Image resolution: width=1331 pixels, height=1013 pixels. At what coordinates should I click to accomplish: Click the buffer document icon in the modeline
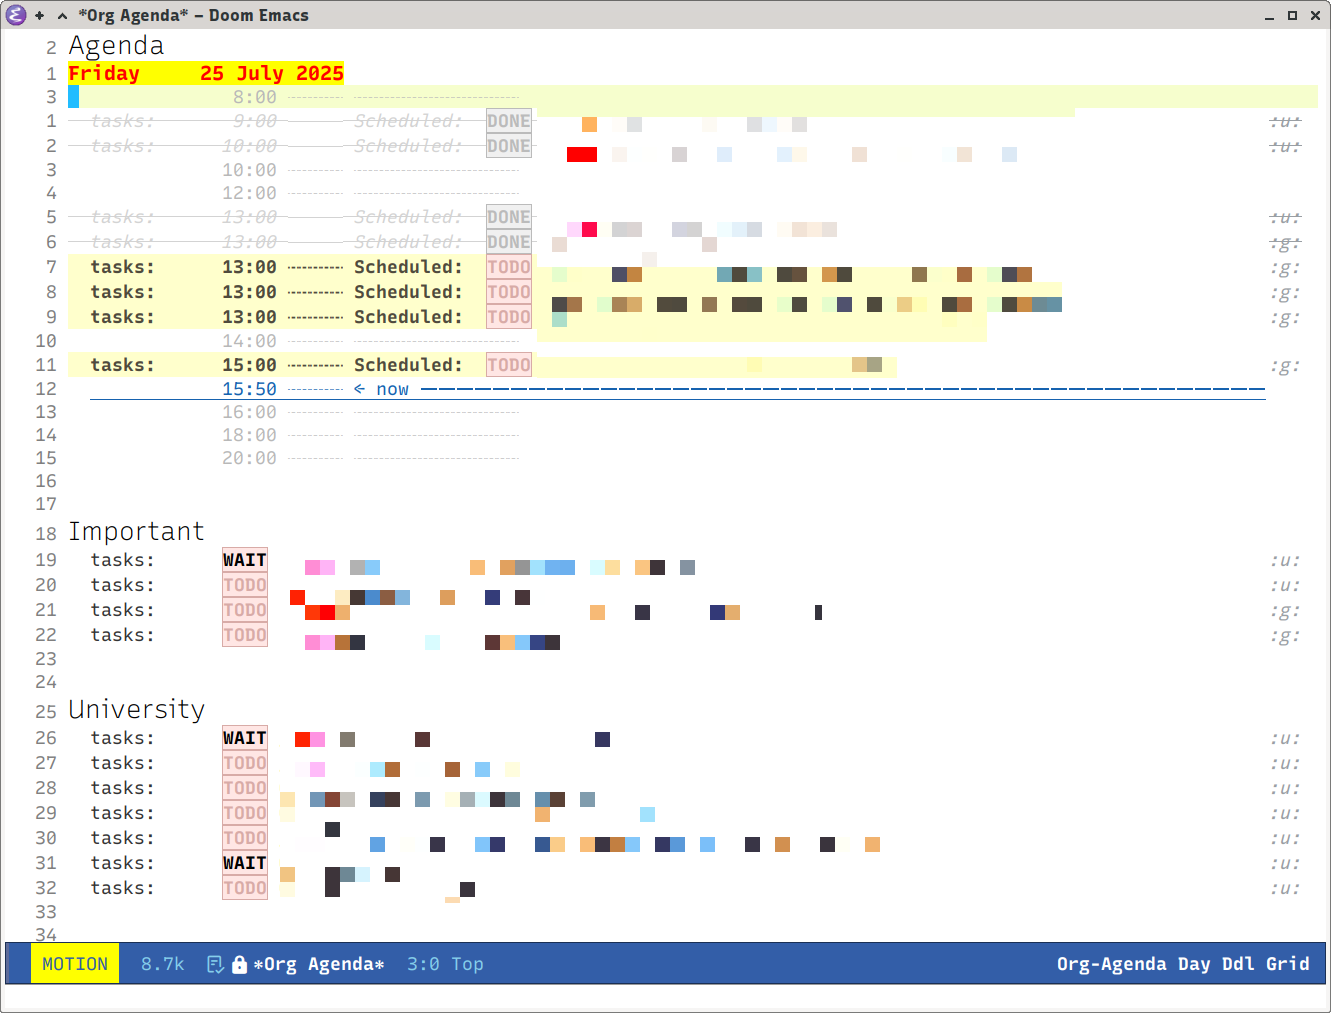pos(215,964)
